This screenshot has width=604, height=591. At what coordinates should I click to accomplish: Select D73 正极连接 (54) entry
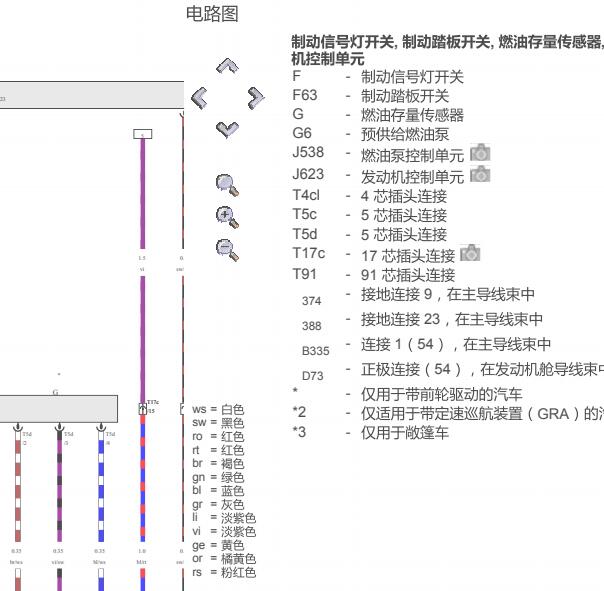point(453,372)
